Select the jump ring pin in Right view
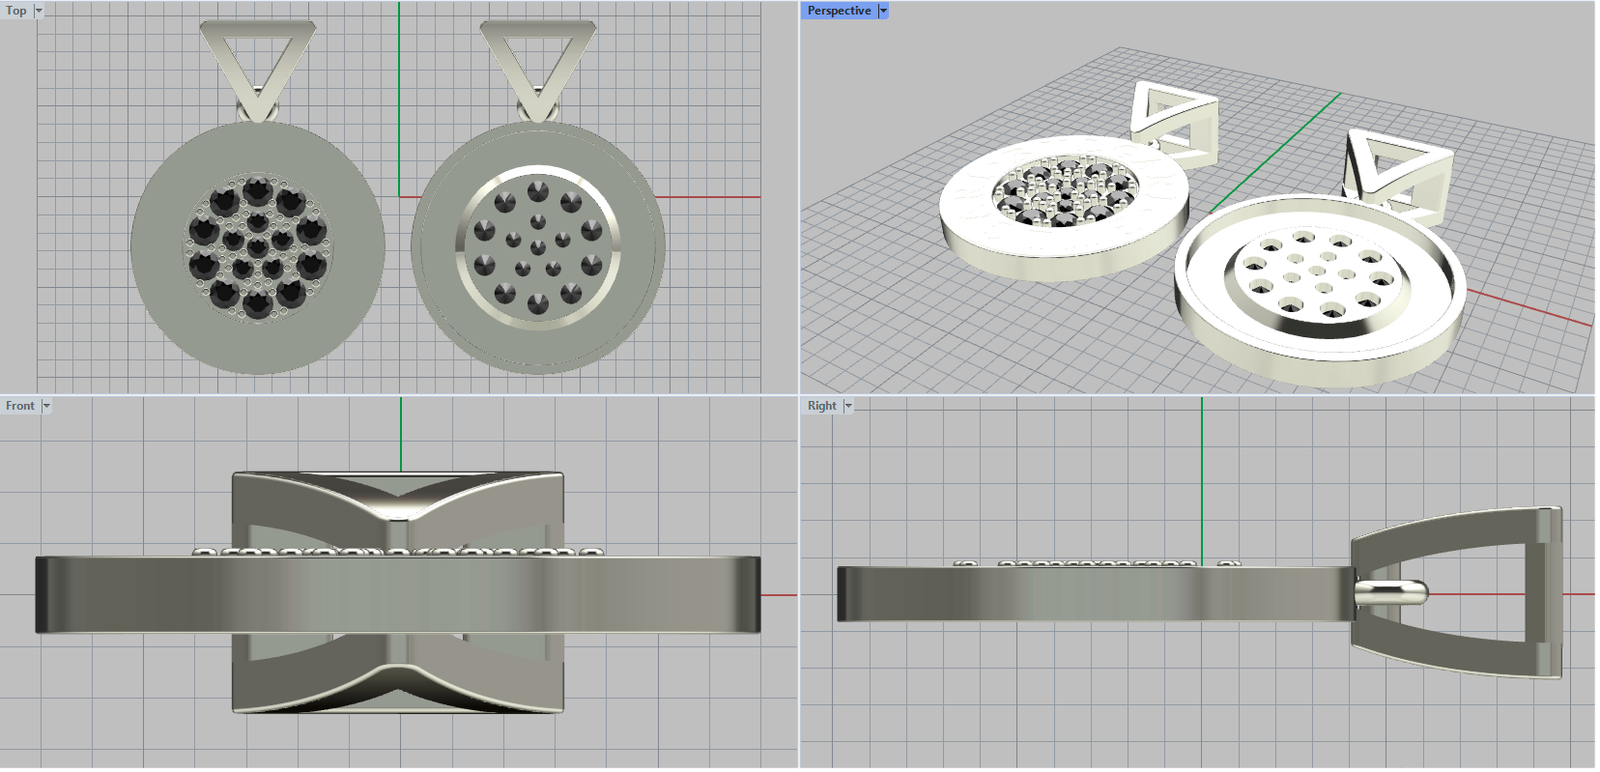The height and width of the screenshot is (772, 1600). 1392,593
